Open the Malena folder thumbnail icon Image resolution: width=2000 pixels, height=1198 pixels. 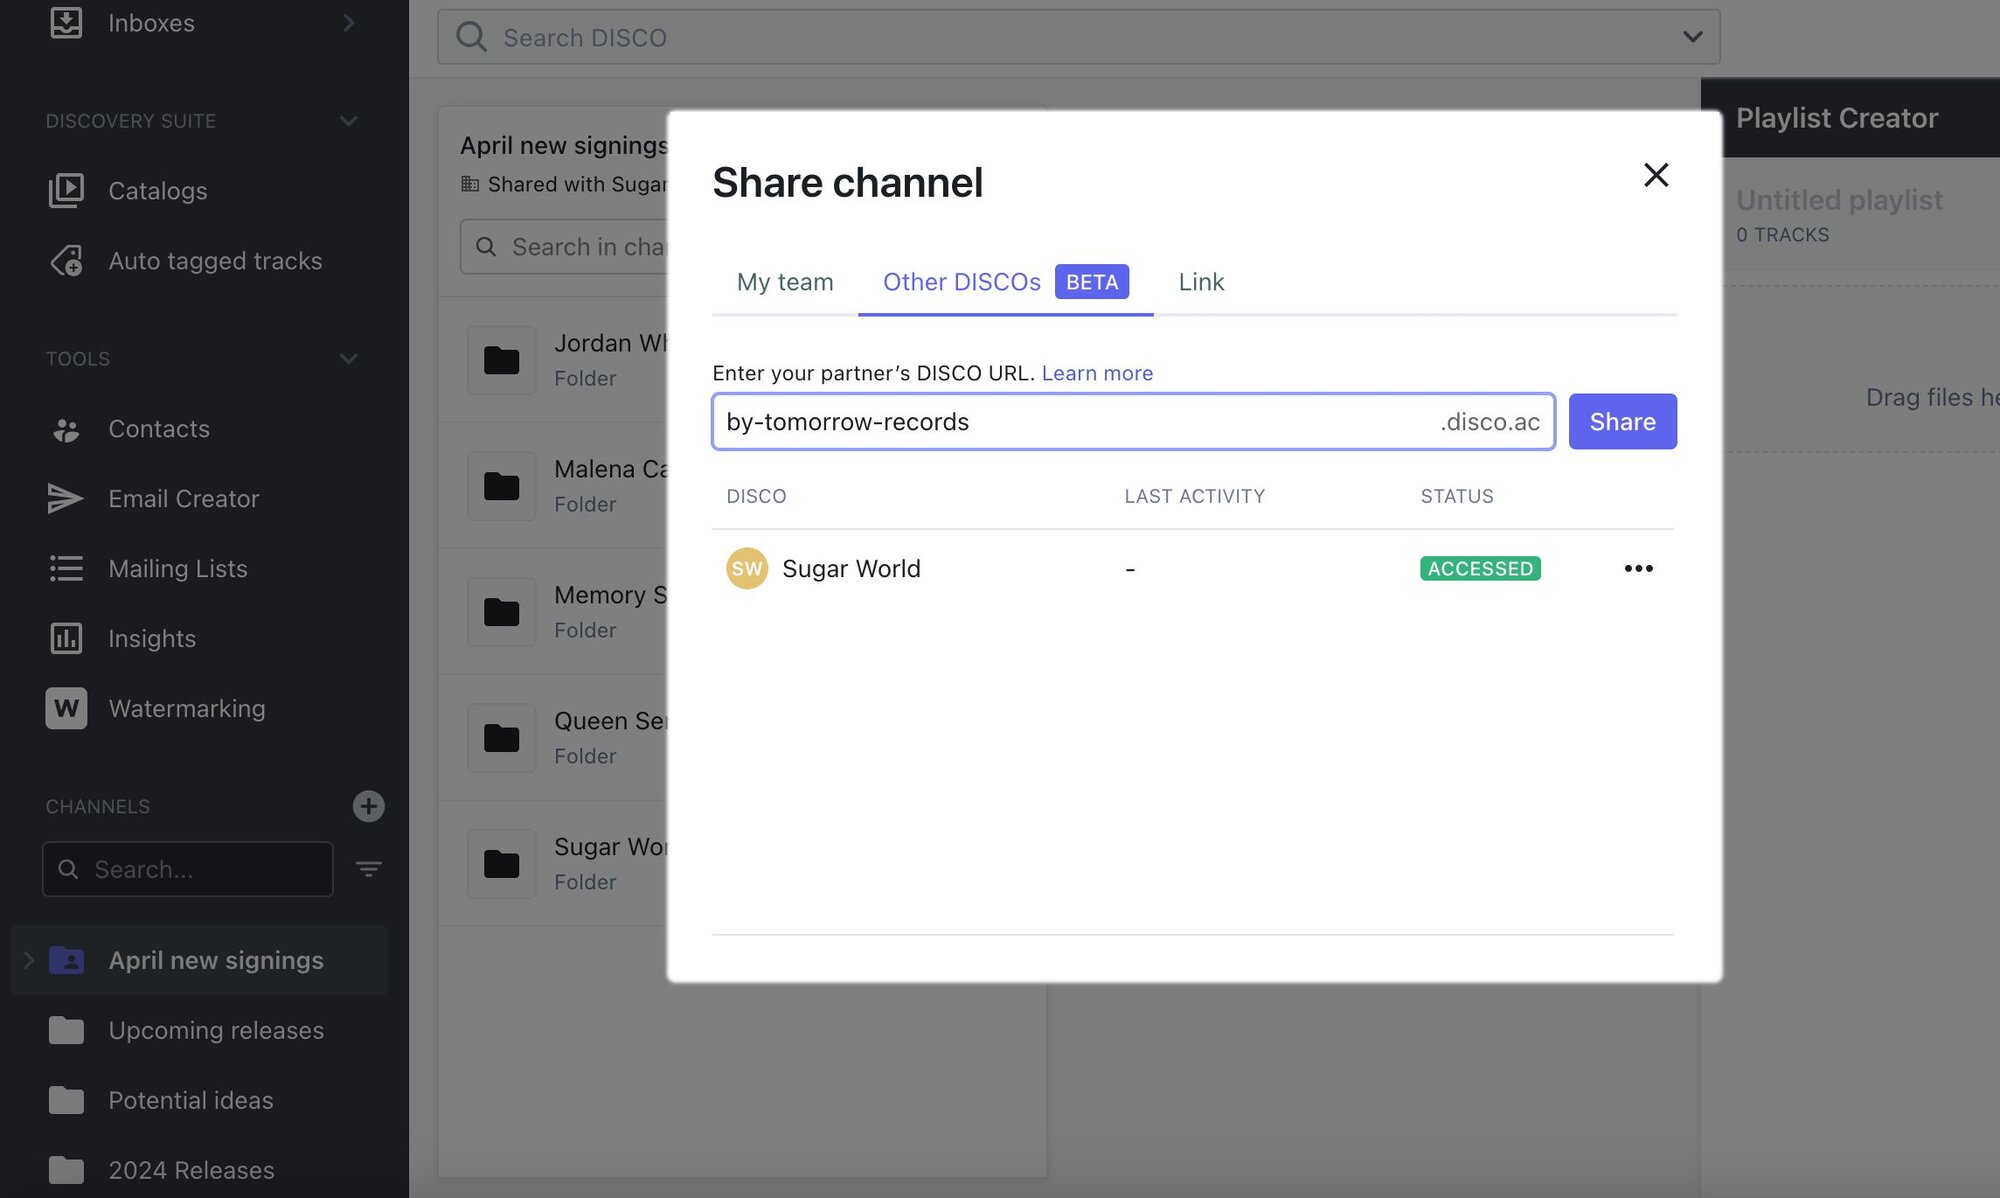(501, 486)
